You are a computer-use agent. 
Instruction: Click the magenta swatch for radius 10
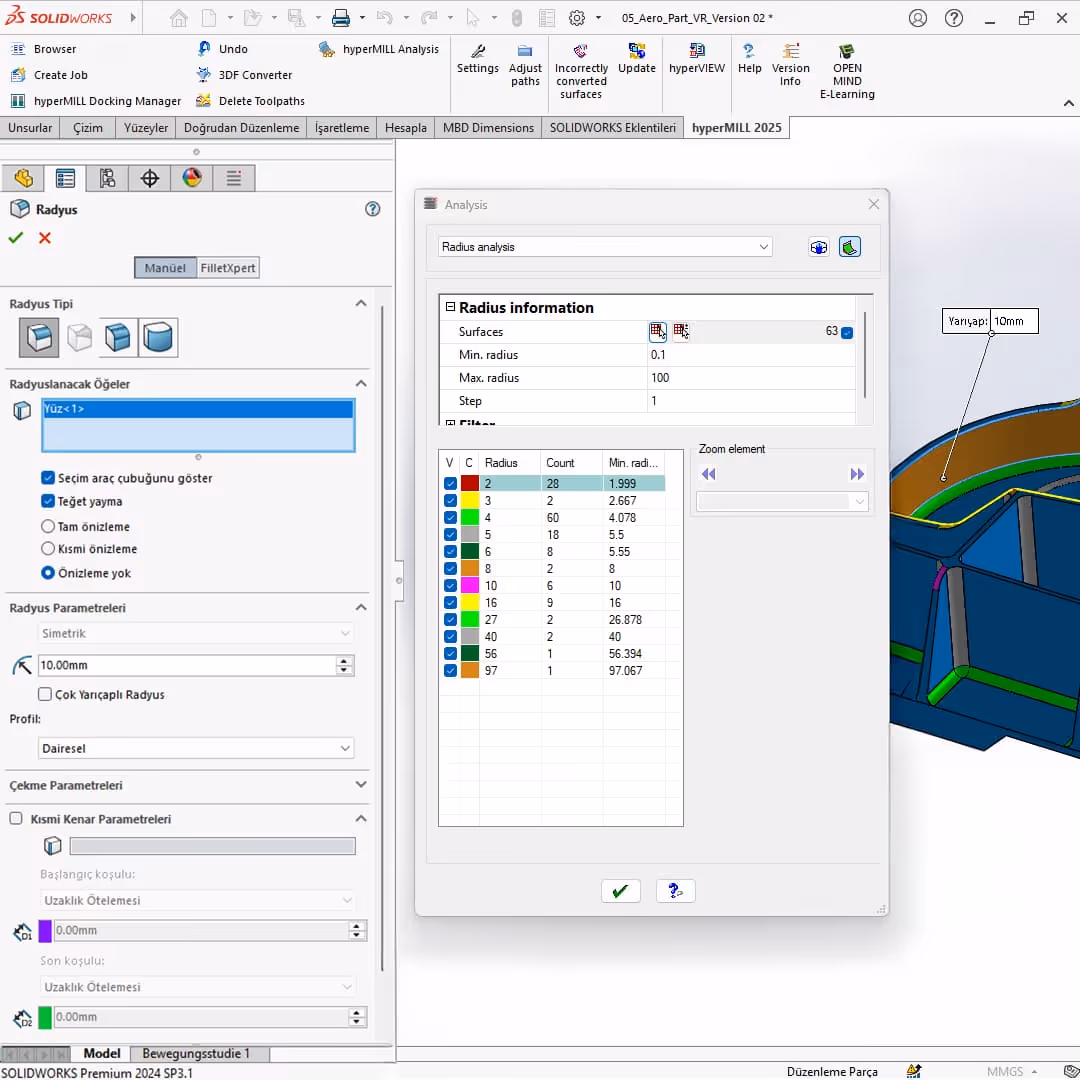pos(470,585)
